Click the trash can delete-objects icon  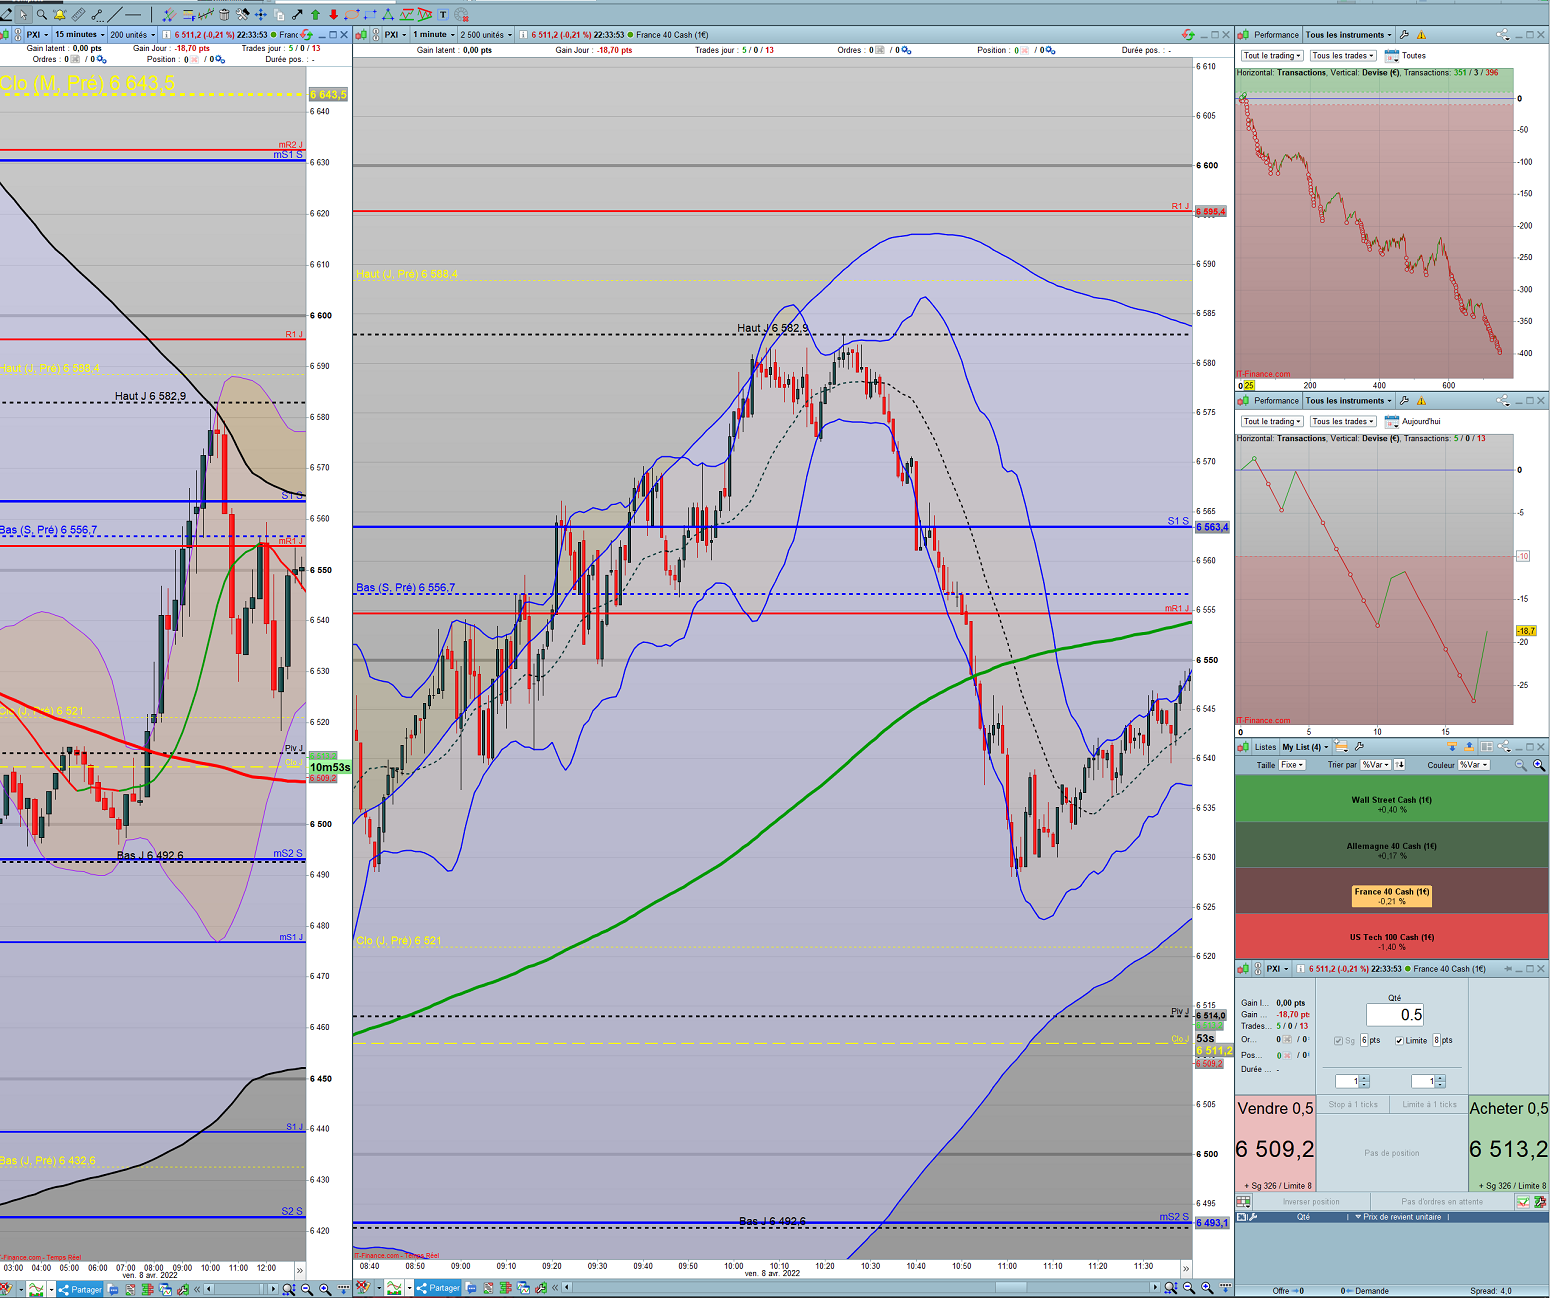pos(224,14)
